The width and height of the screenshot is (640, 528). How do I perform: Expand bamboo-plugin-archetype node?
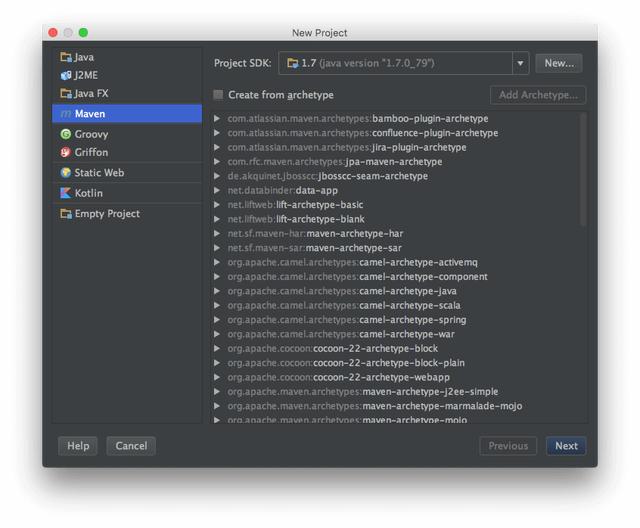coord(217,118)
